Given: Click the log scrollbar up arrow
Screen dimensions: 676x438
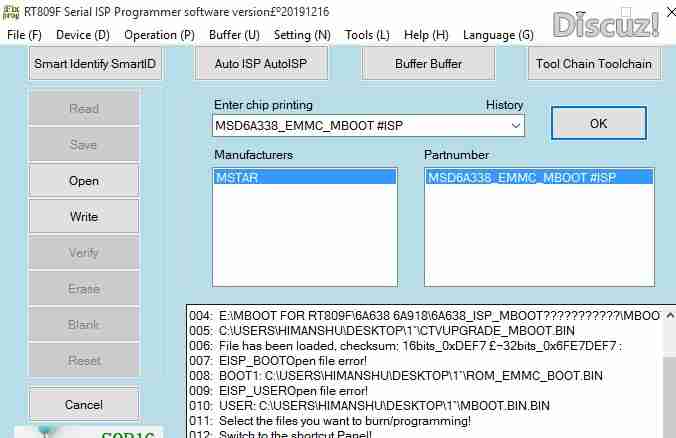Looking at the screenshot, I should click(x=670, y=316).
